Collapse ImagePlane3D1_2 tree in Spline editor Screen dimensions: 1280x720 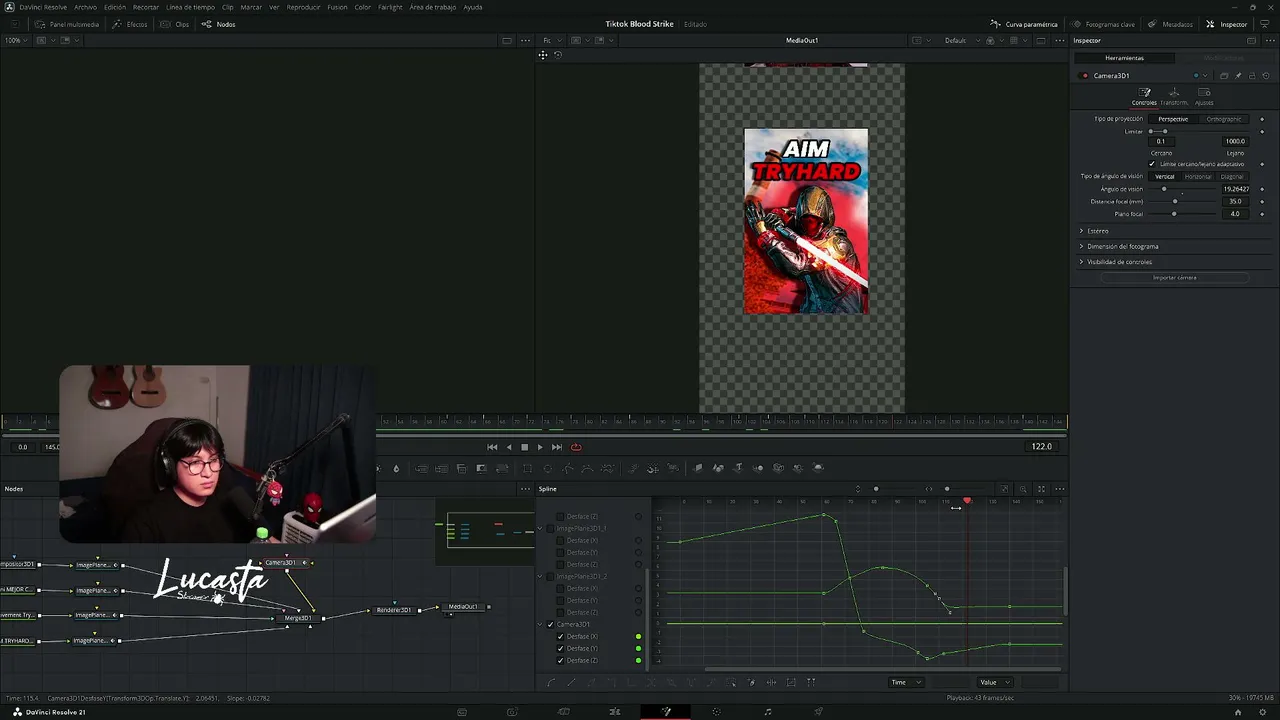[540, 577]
